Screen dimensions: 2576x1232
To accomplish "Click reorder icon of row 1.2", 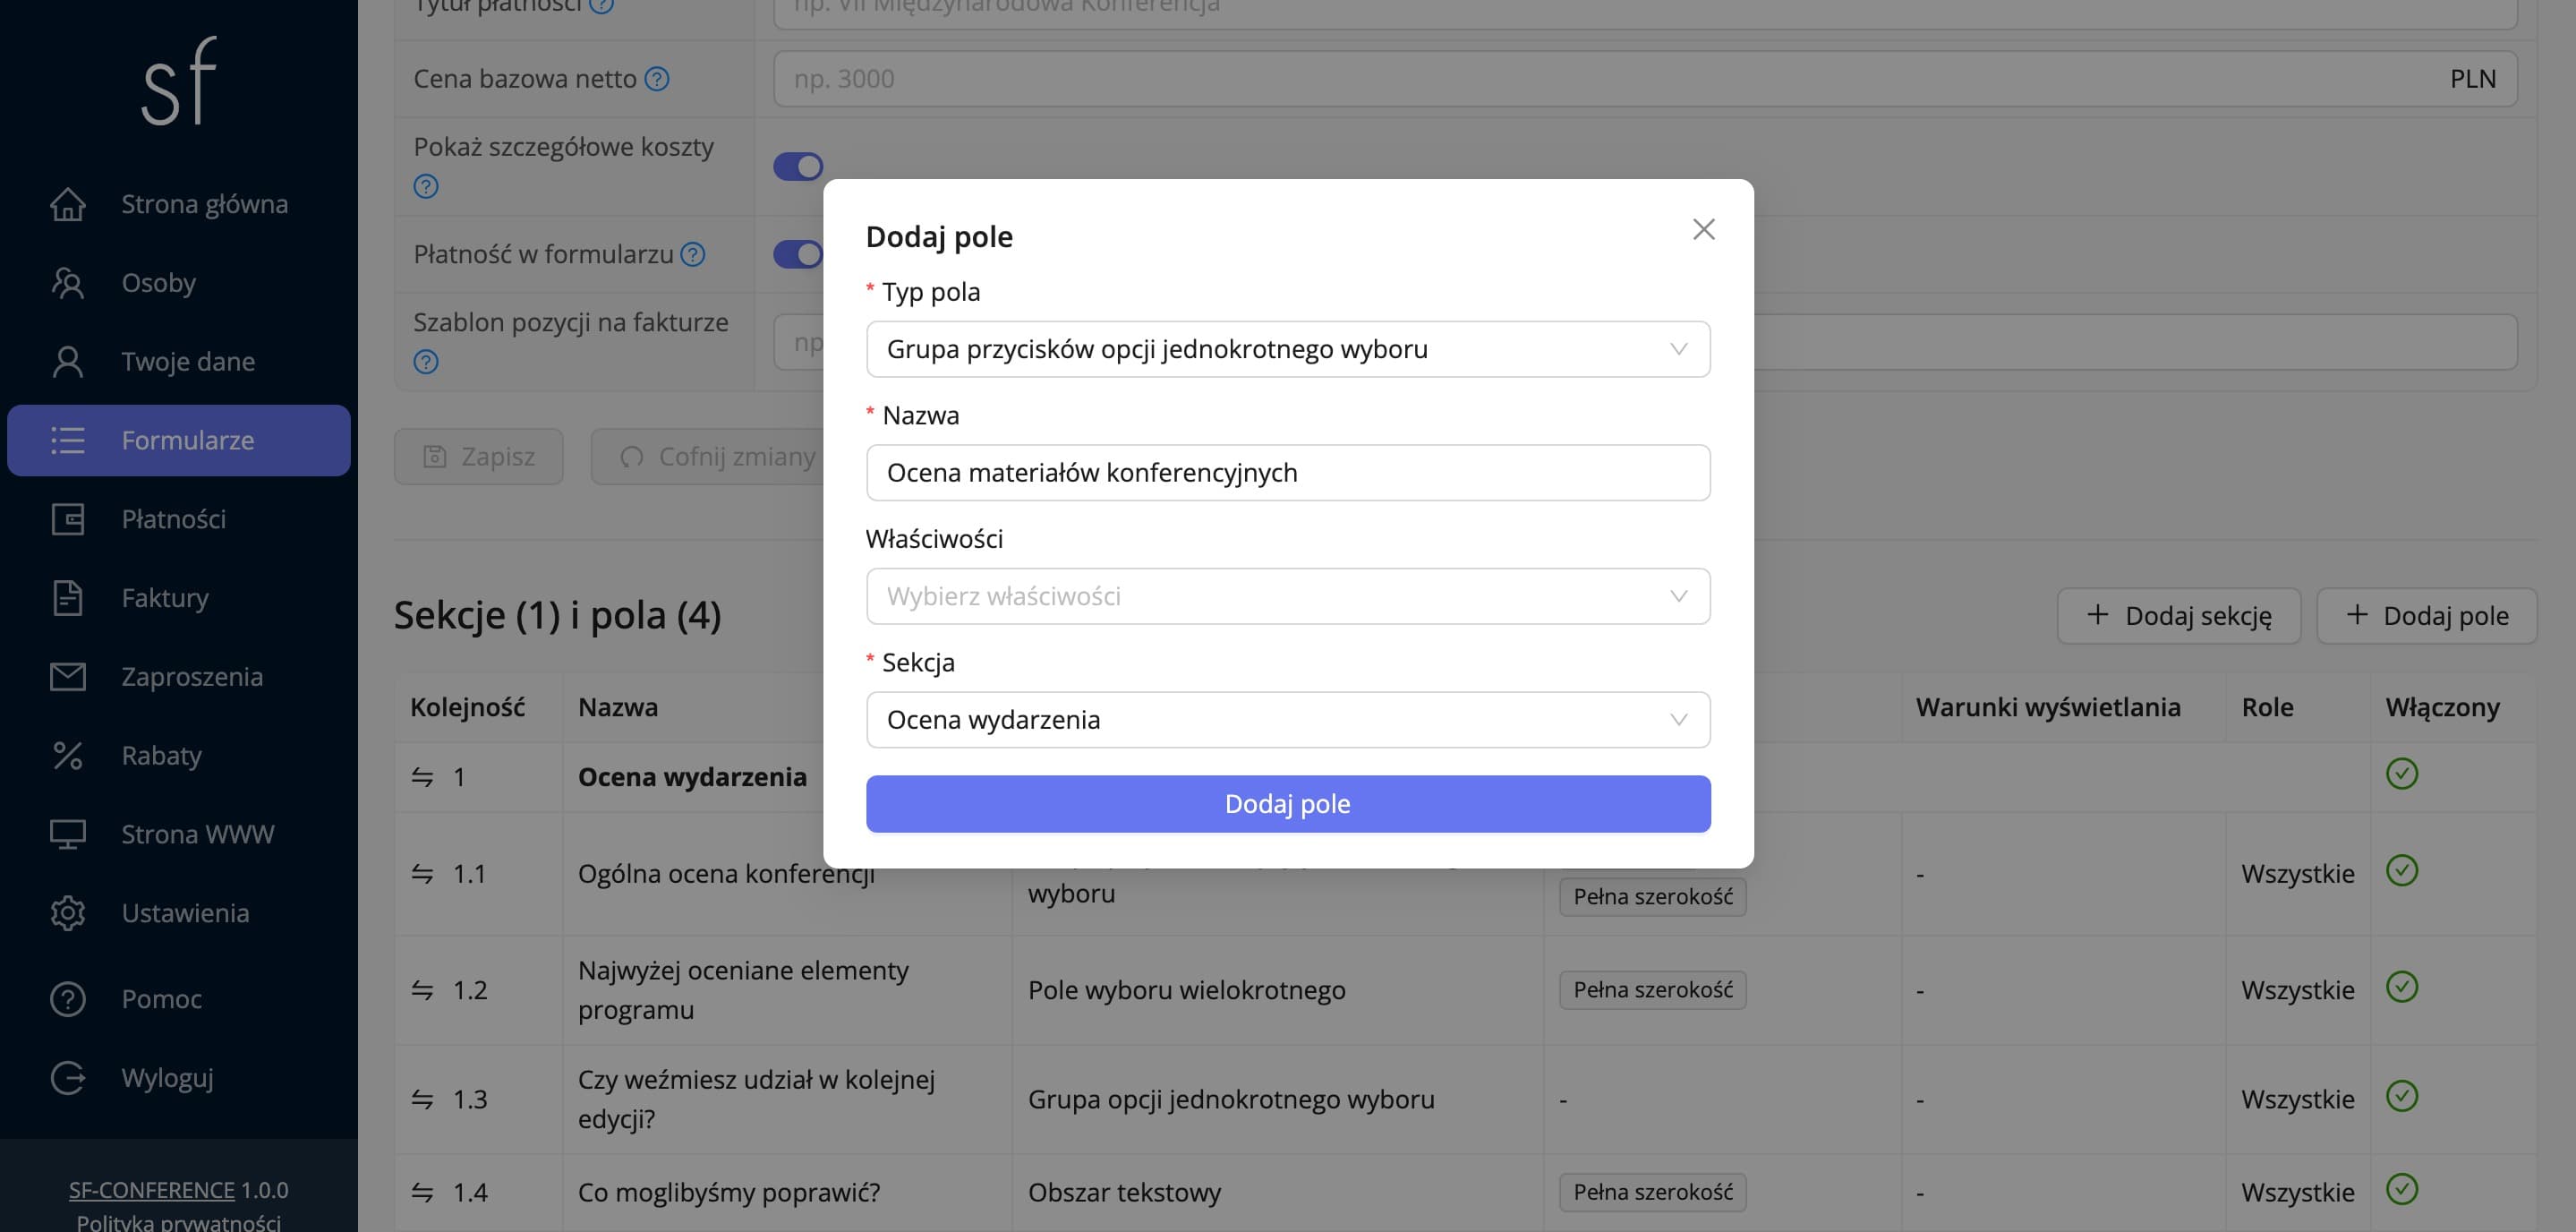I will click(x=422, y=990).
